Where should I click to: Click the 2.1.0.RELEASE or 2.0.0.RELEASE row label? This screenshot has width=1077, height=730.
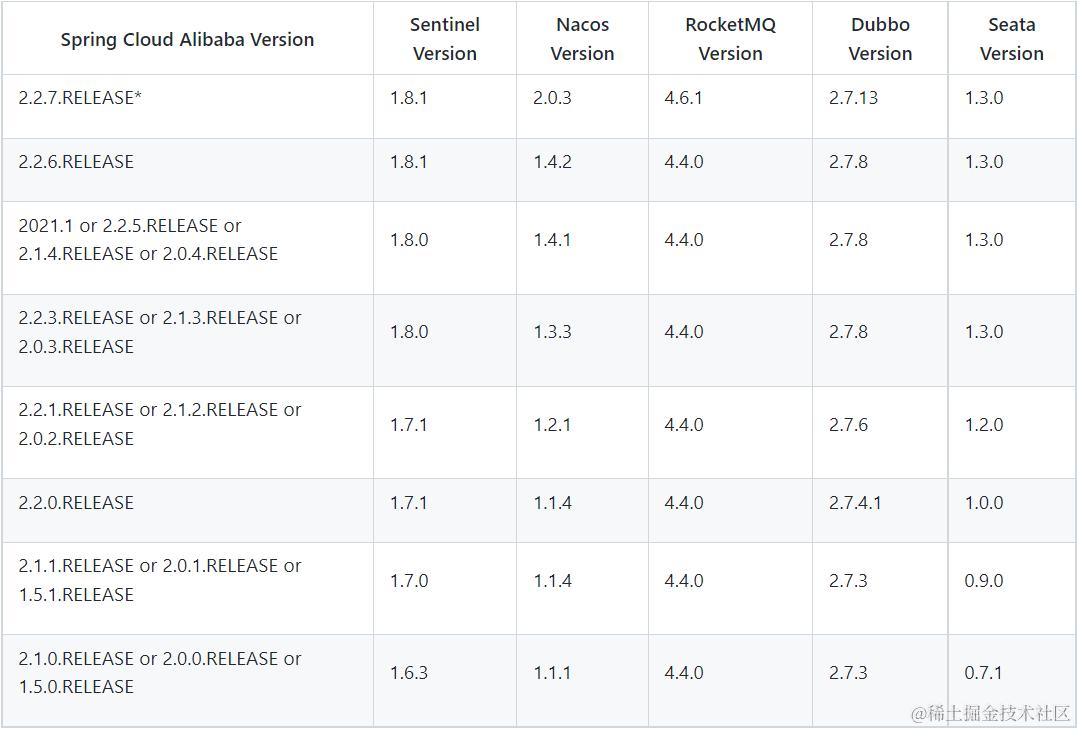pos(159,673)
